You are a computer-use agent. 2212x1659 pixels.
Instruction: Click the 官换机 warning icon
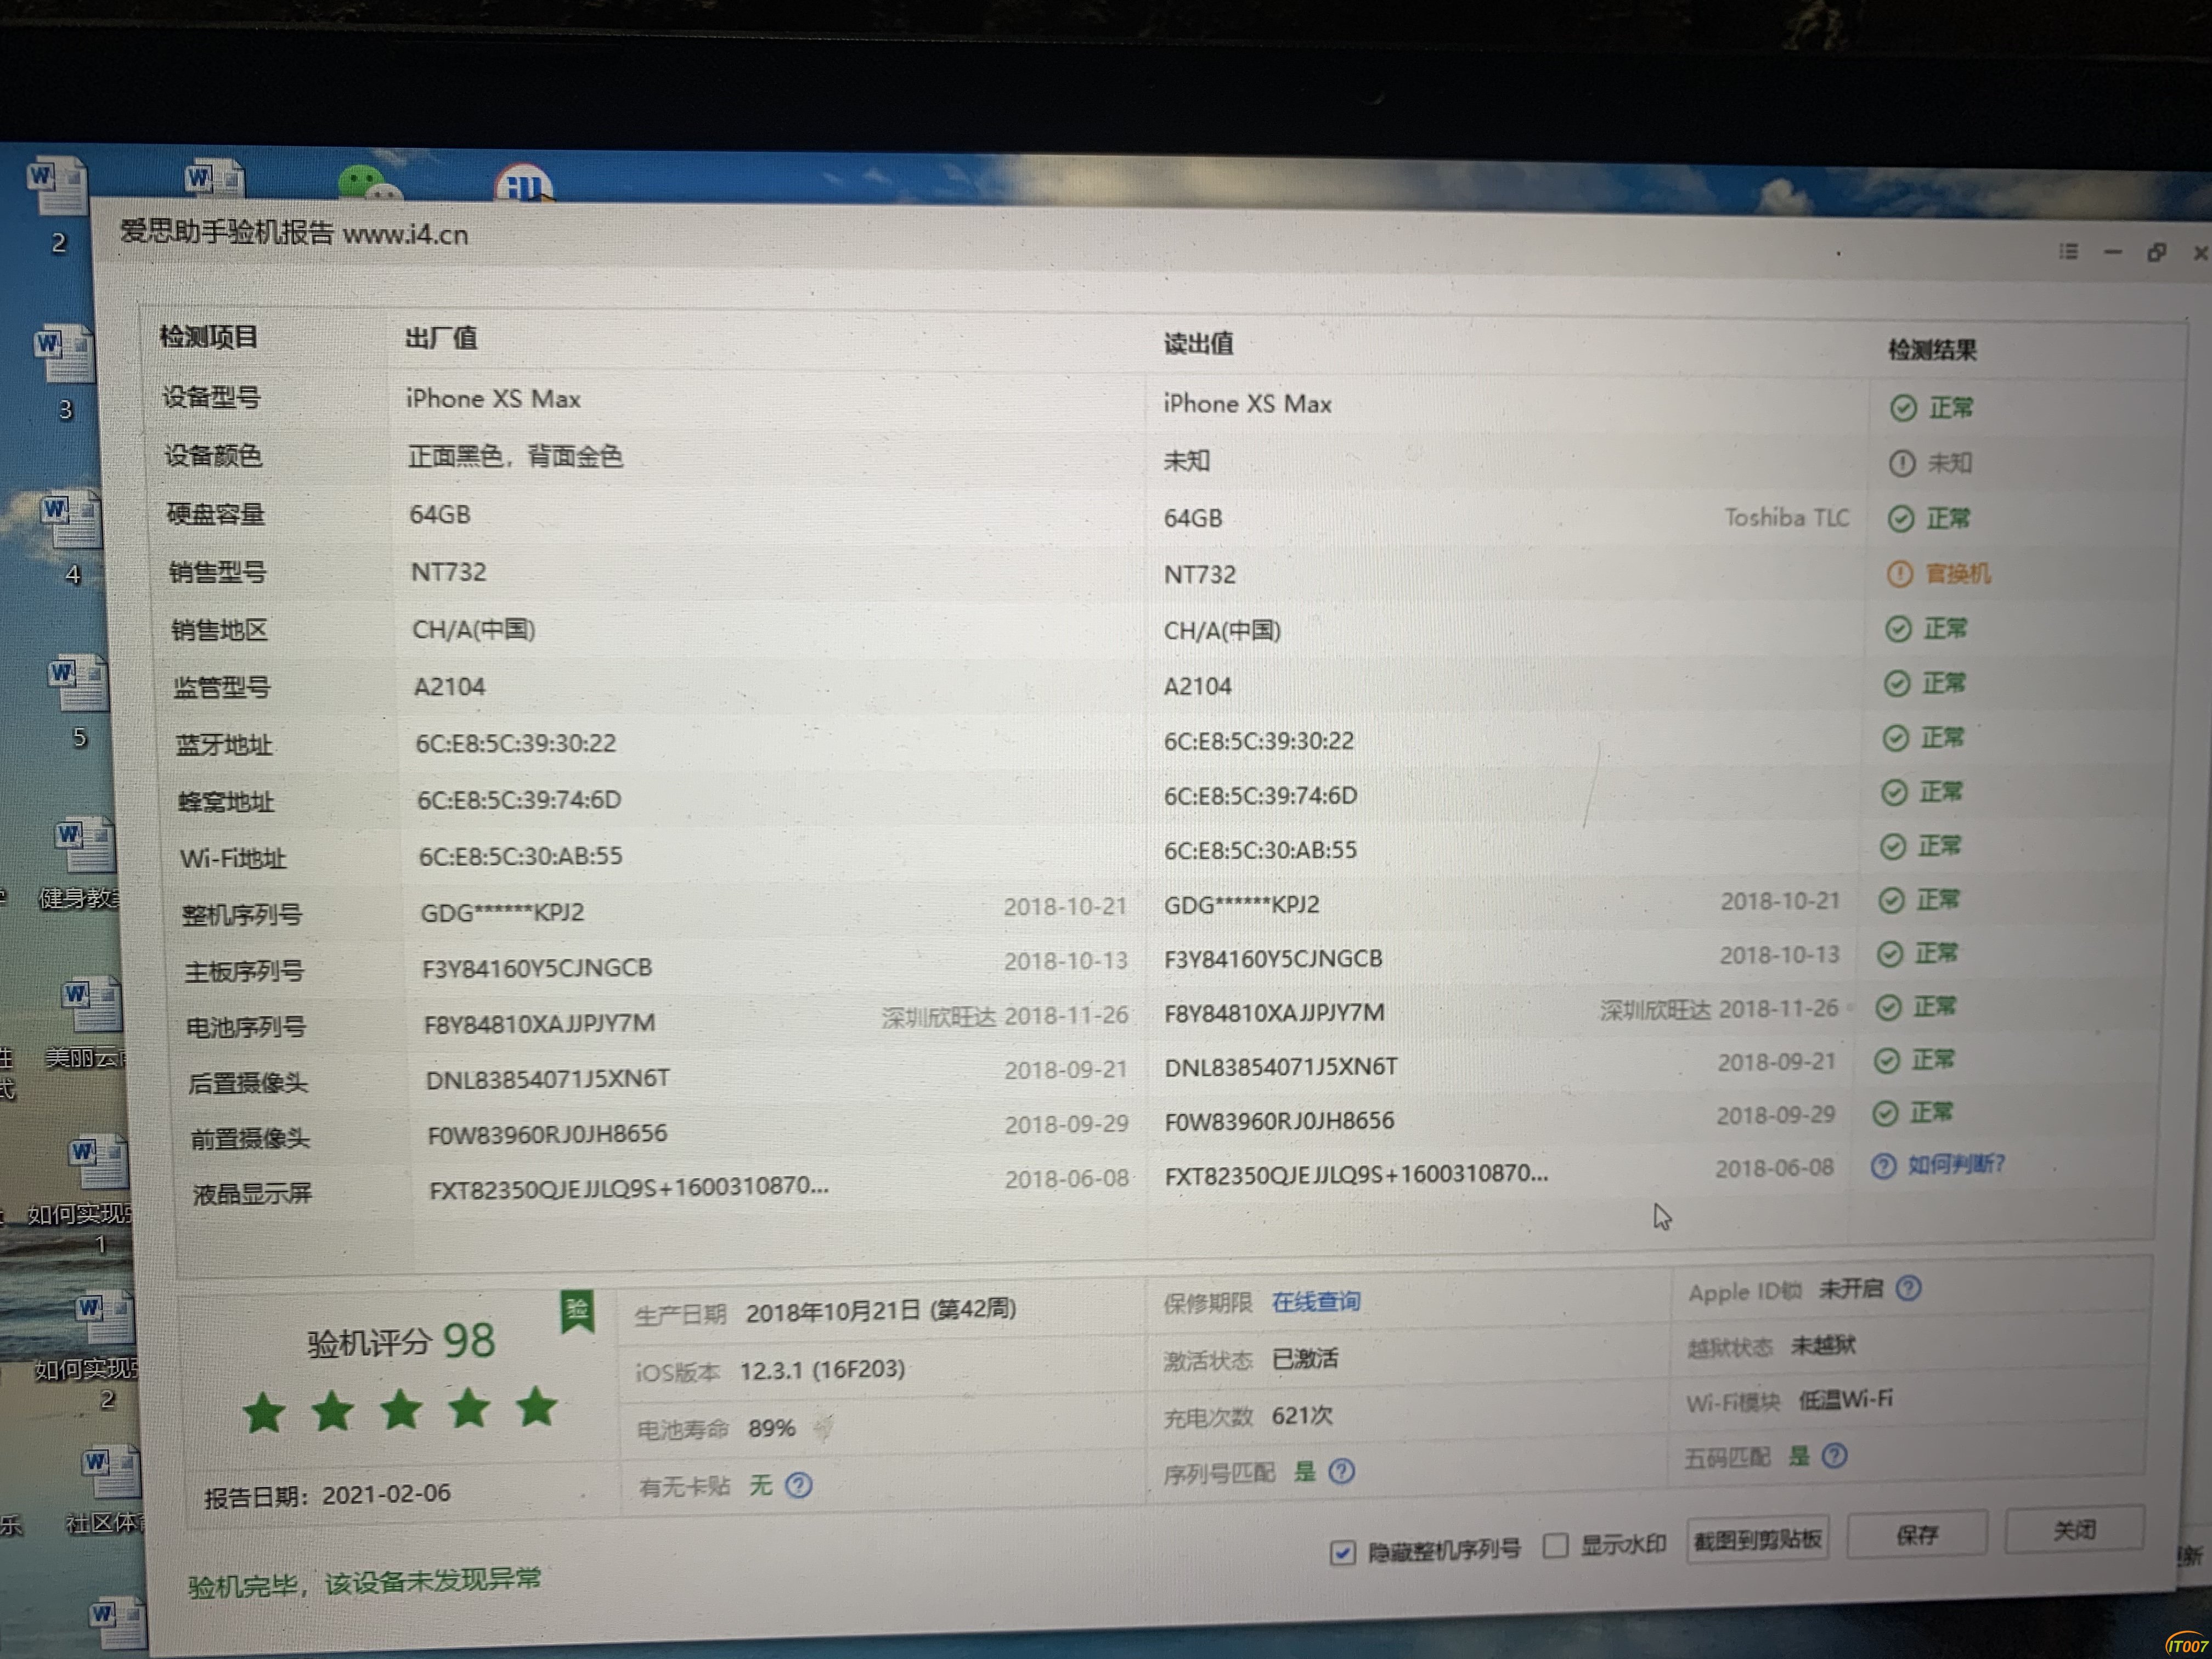click(x=1899, y=574)
